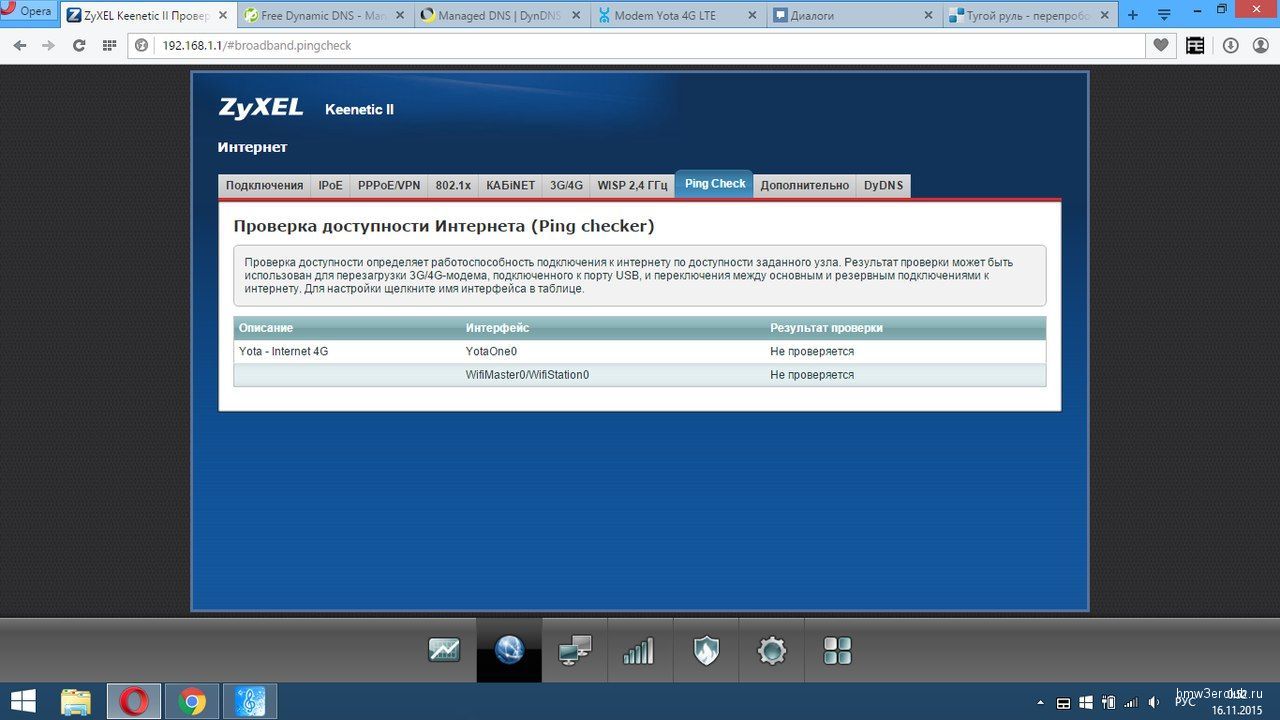The image size is (1280, 720).
Task: Open the РУС language indicator in tray
Action: coord(1185,702)
